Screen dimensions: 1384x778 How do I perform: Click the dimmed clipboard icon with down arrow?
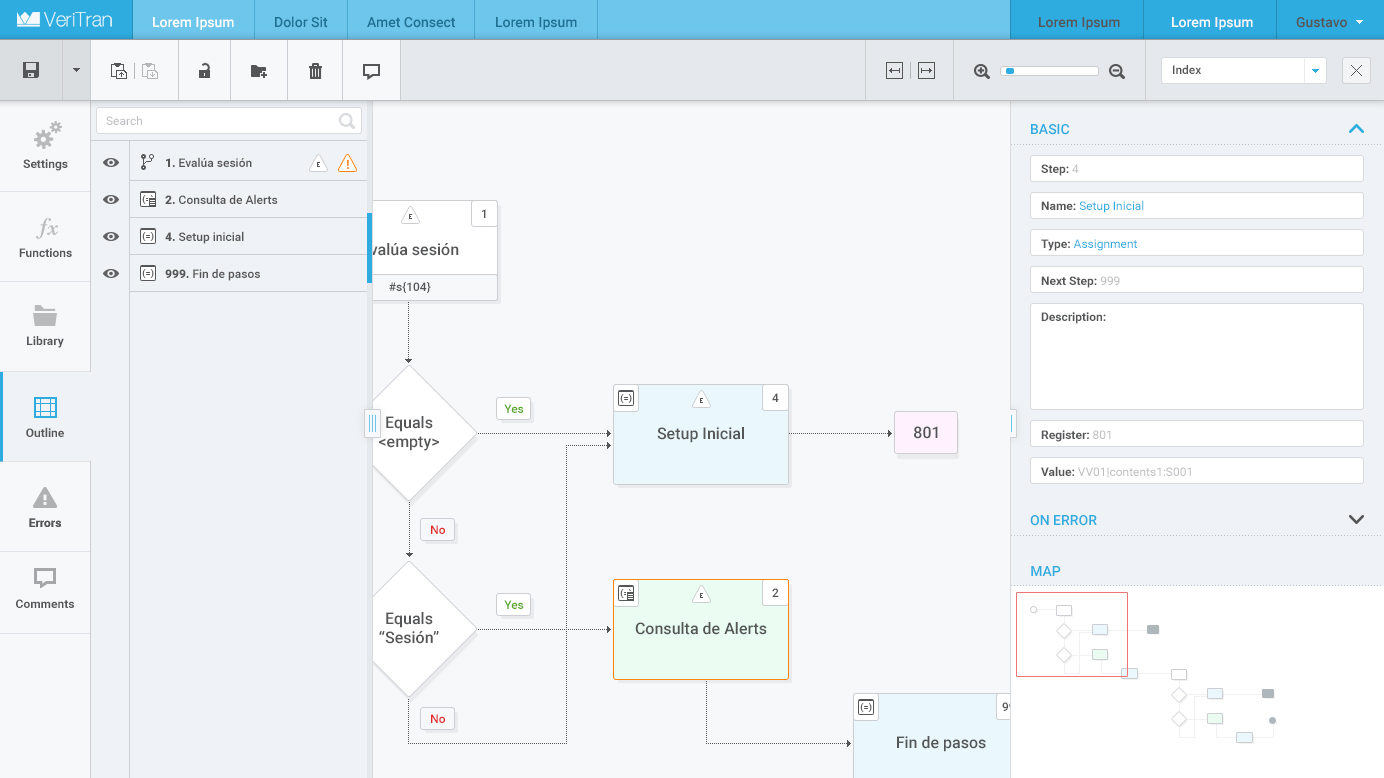(x=150, y=71)
